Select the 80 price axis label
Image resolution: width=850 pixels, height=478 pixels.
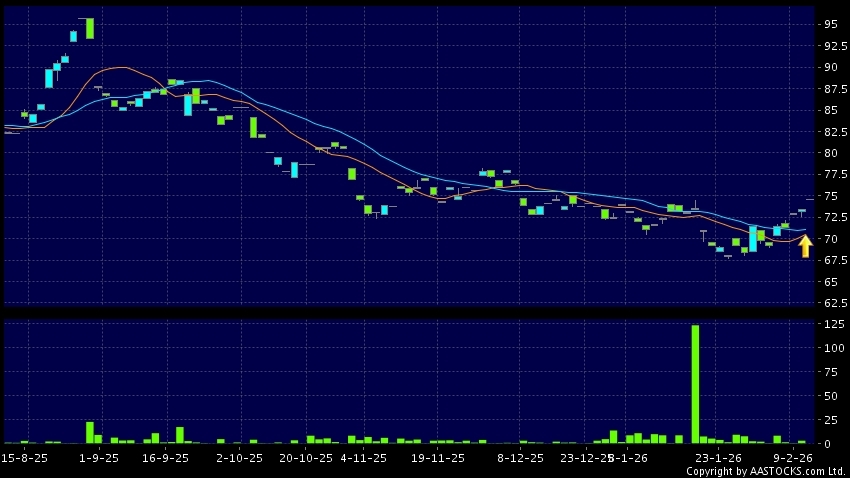pyautogui.click(x=832, y=153)
